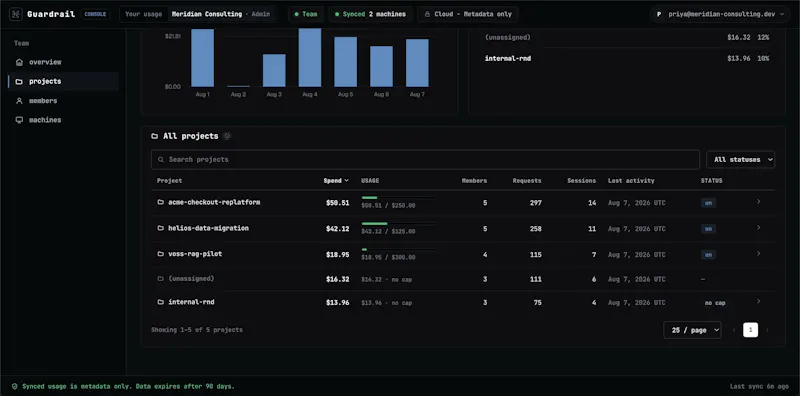This screenshot has height=396, width=800.
Task: Go to overview in the sidebar
Action: click(x=63, y=62)
